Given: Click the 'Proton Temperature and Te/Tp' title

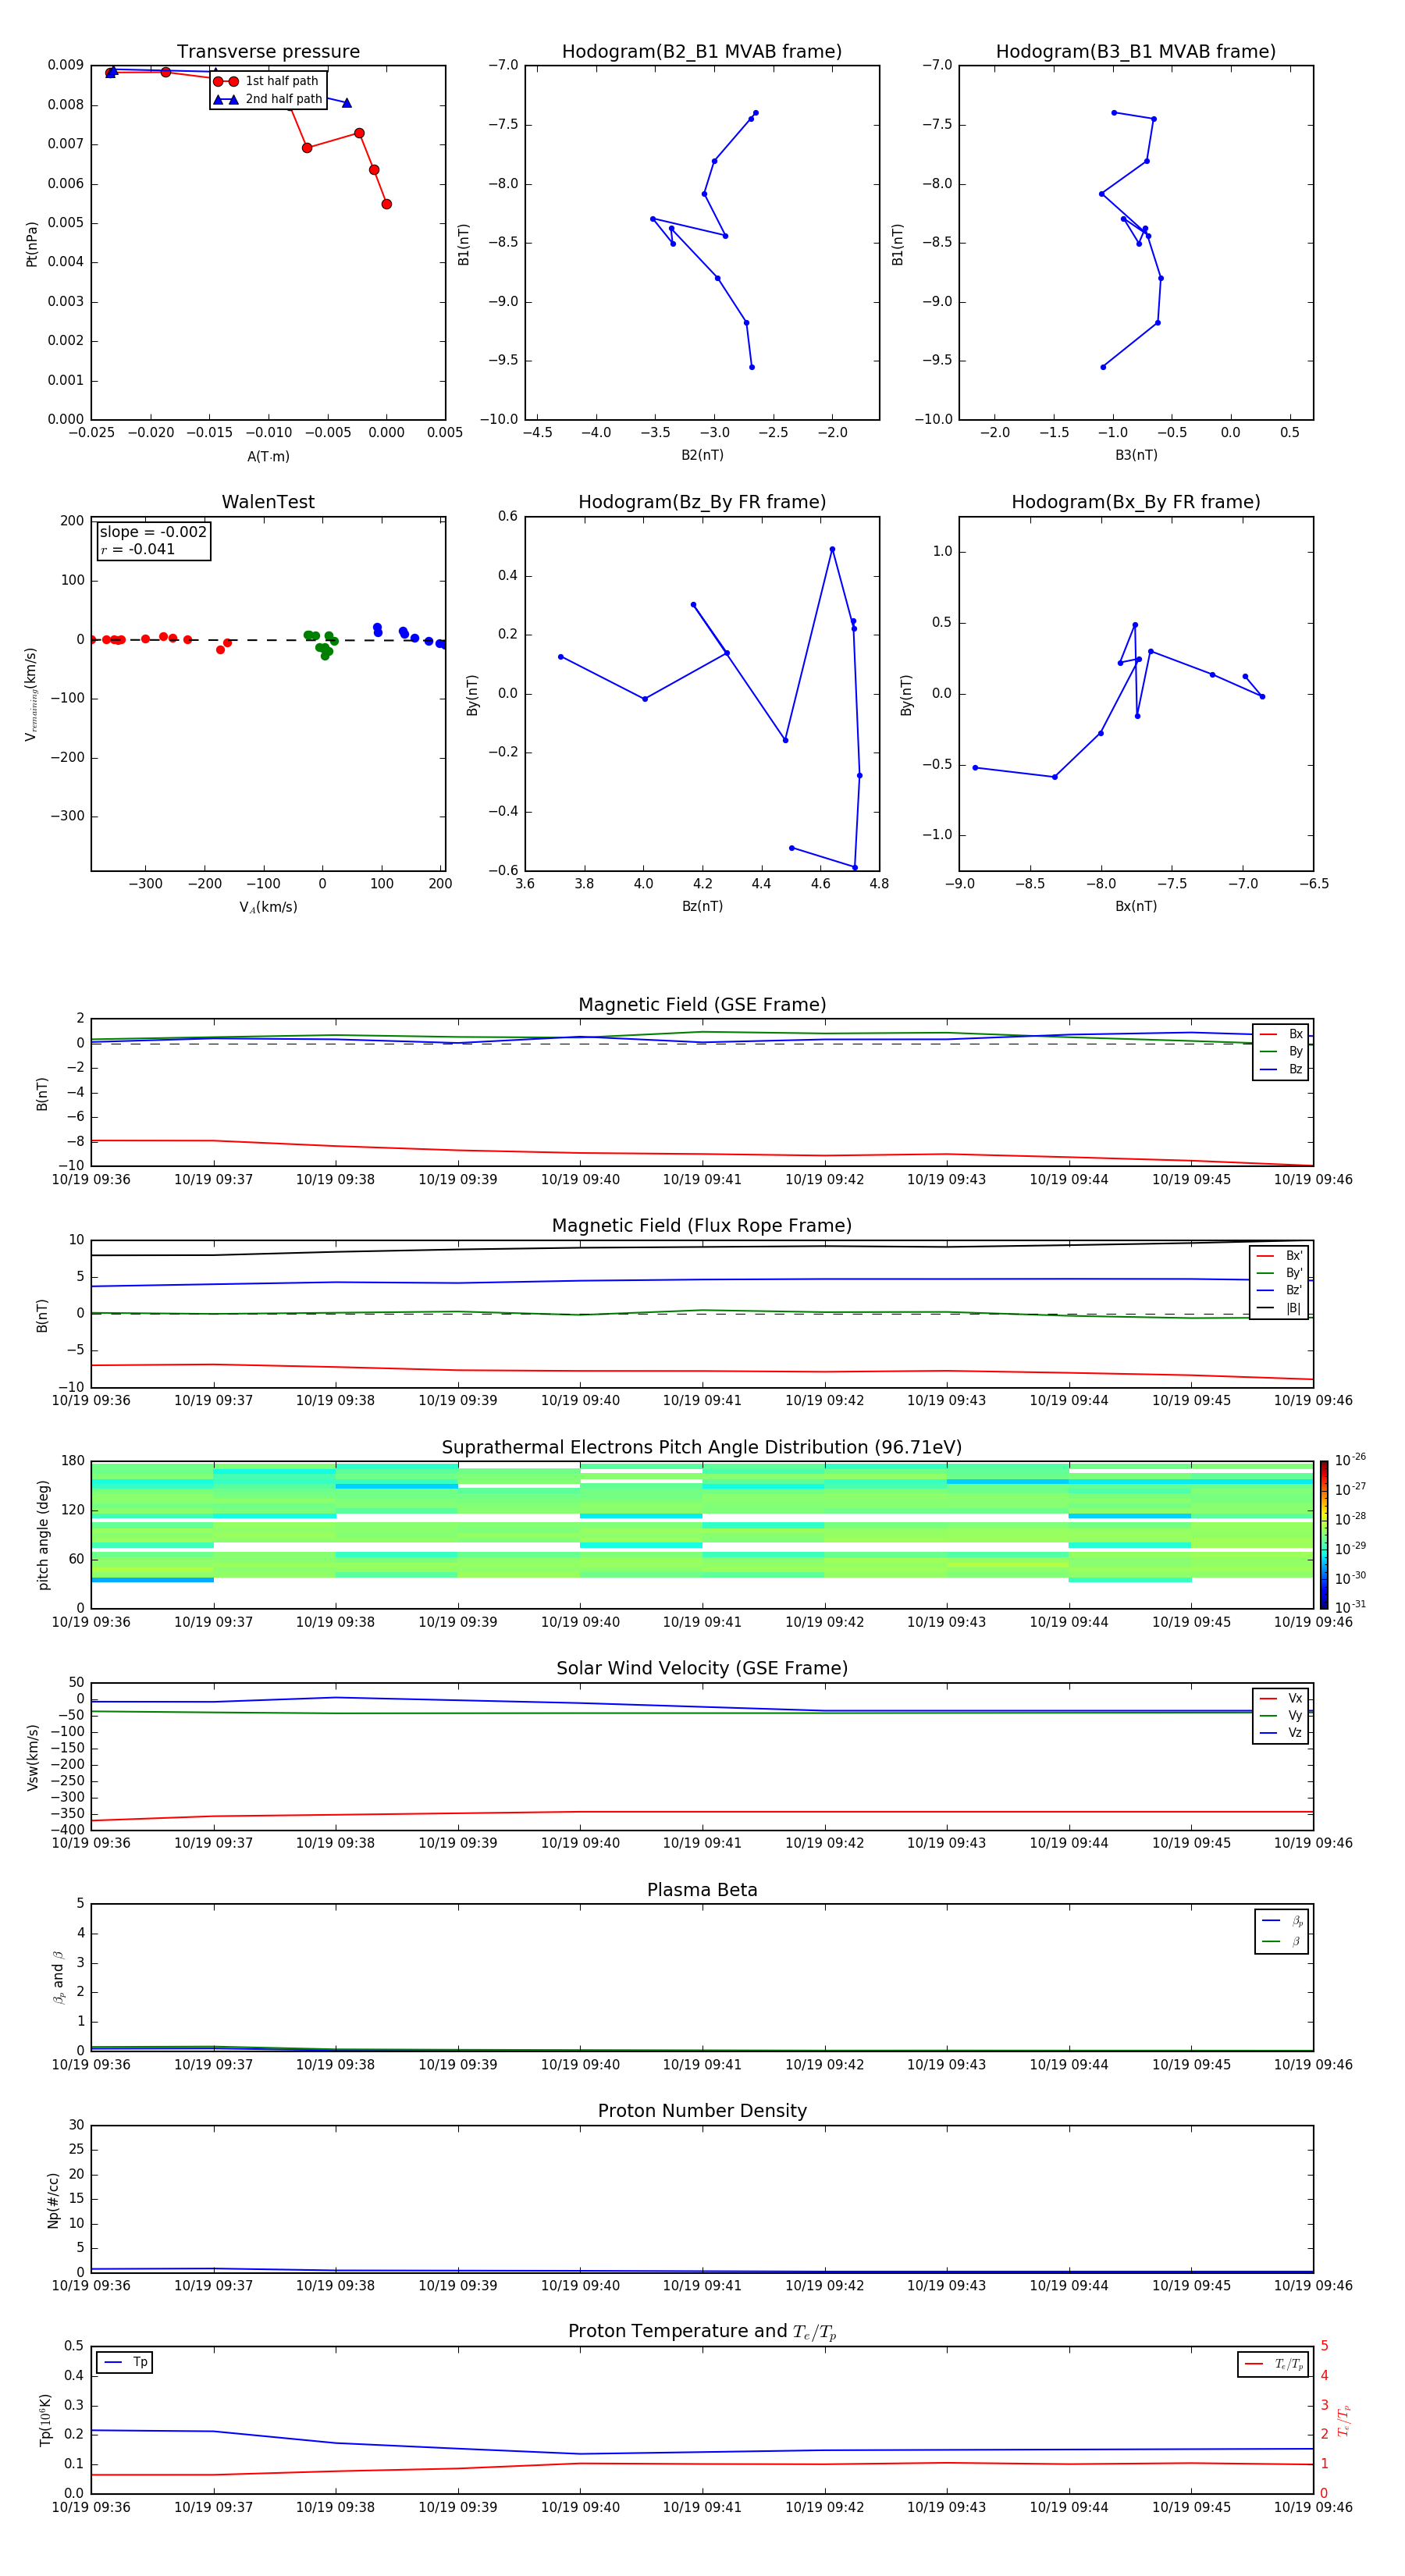Looking at the screenshot, I should pyautogui.click(x=702, y=2332).
